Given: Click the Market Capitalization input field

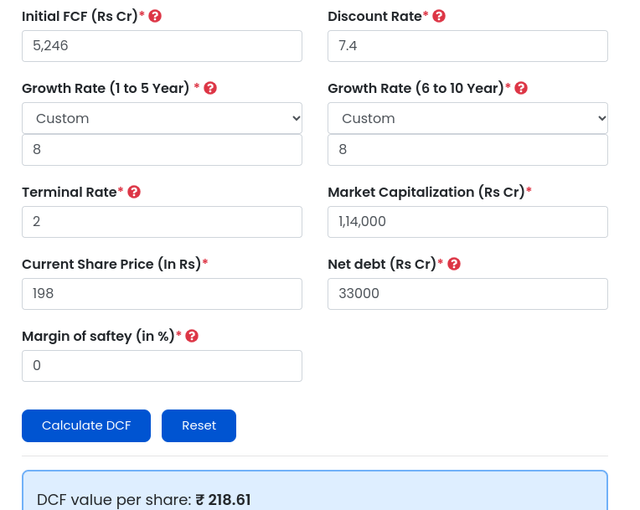Looking at the screenshot, I should [467, 222].
